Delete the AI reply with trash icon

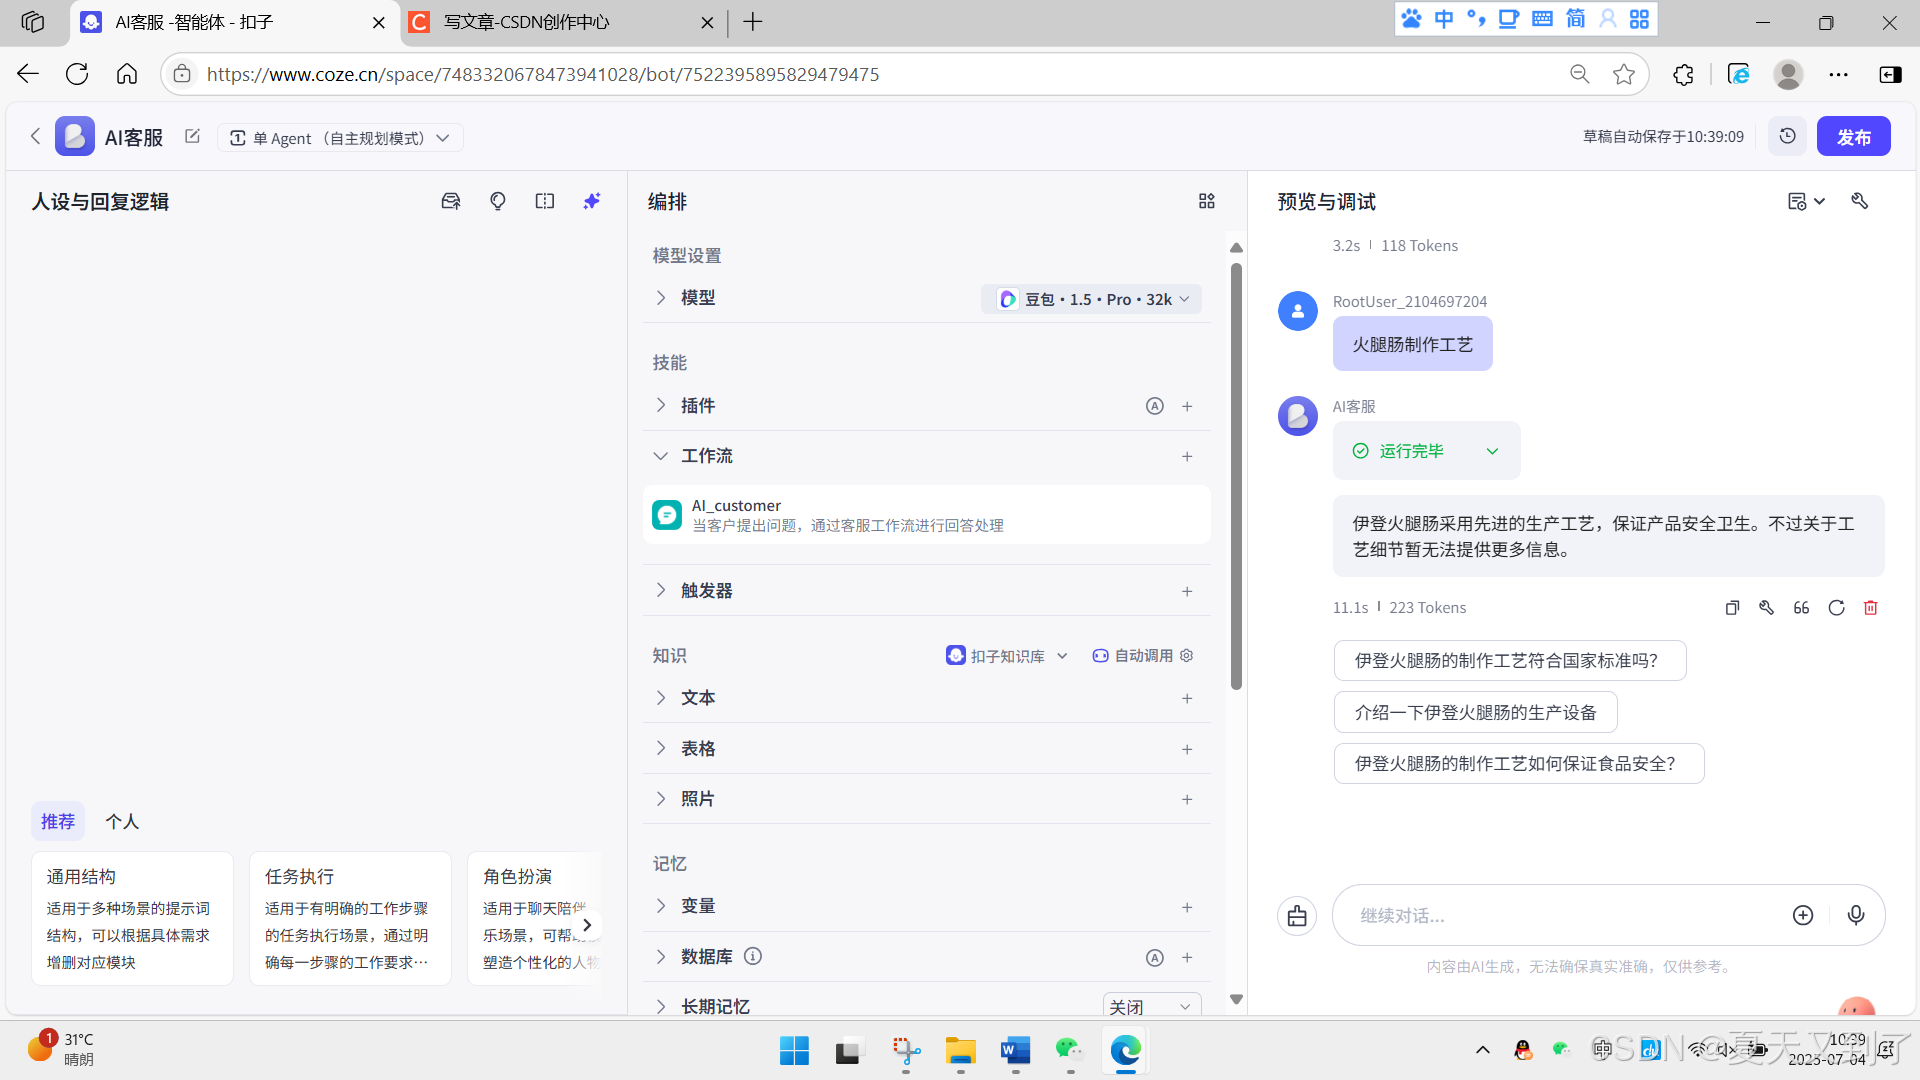pyautogui.click(x=1870, y=608)
